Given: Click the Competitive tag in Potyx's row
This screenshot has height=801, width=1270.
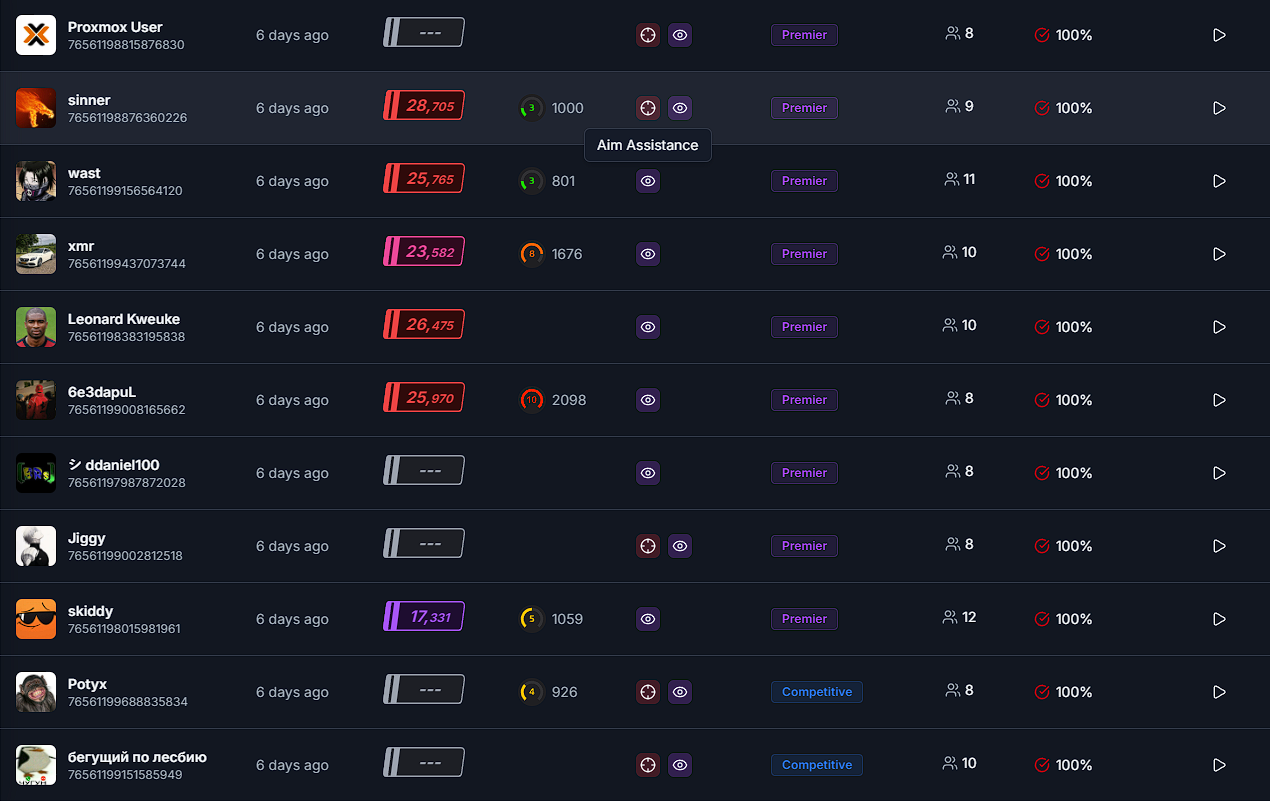Looking at the screenshot, I should coord(816,692).
